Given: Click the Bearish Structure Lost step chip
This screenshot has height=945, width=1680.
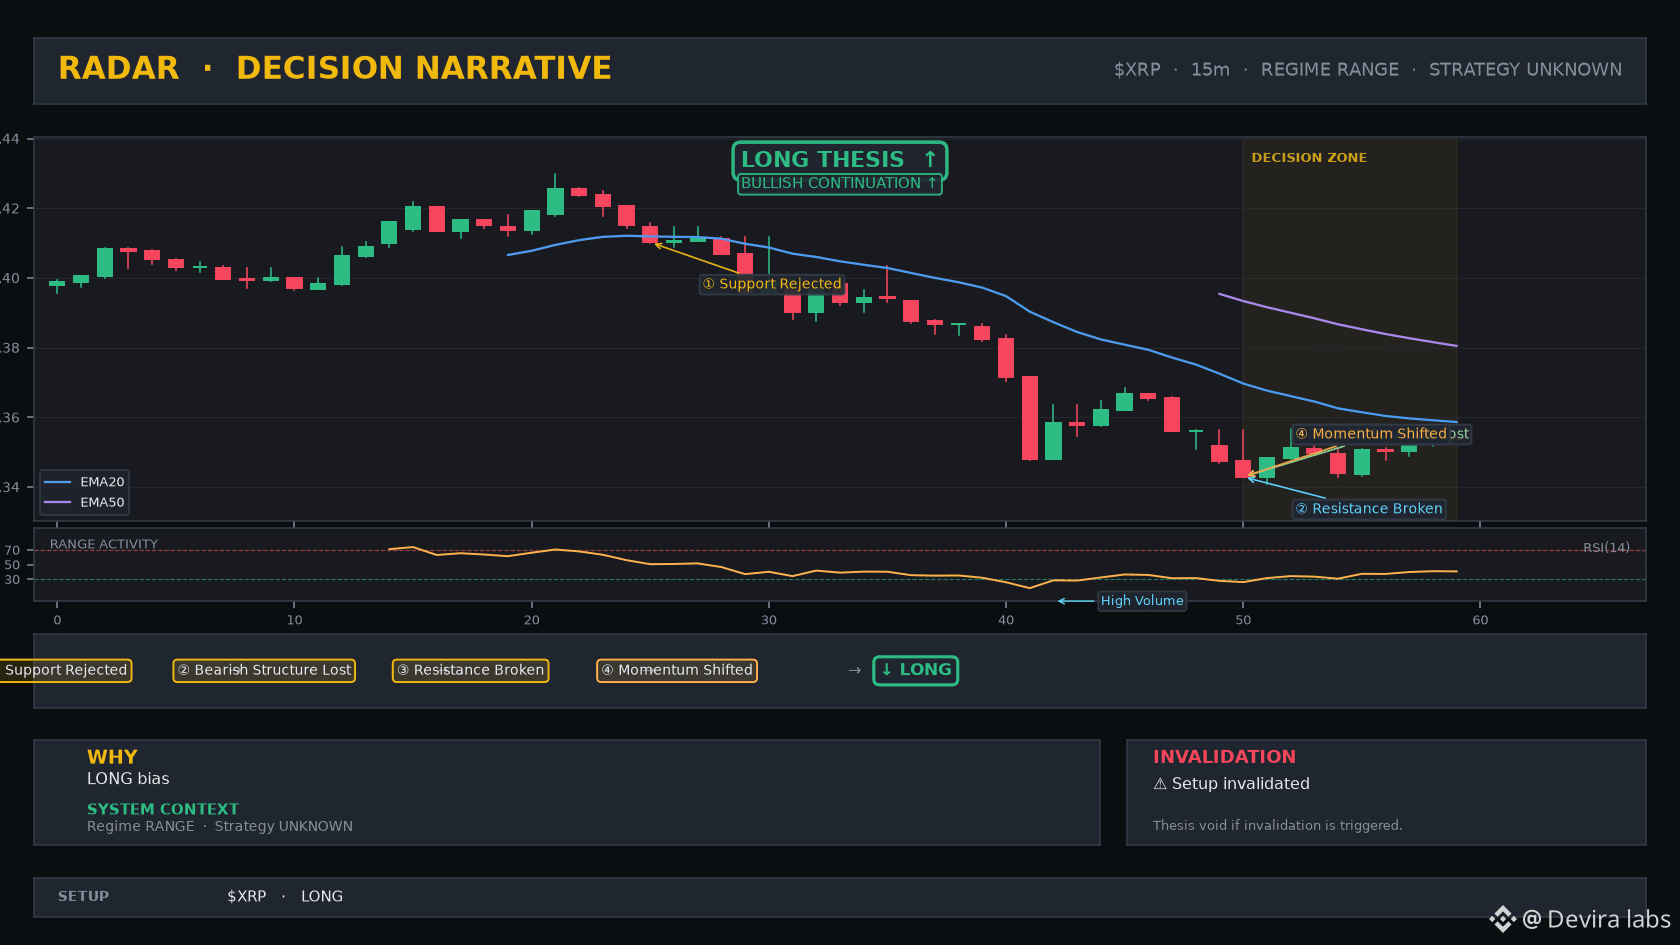Looking at the screenshot, I should click(264, 670).
